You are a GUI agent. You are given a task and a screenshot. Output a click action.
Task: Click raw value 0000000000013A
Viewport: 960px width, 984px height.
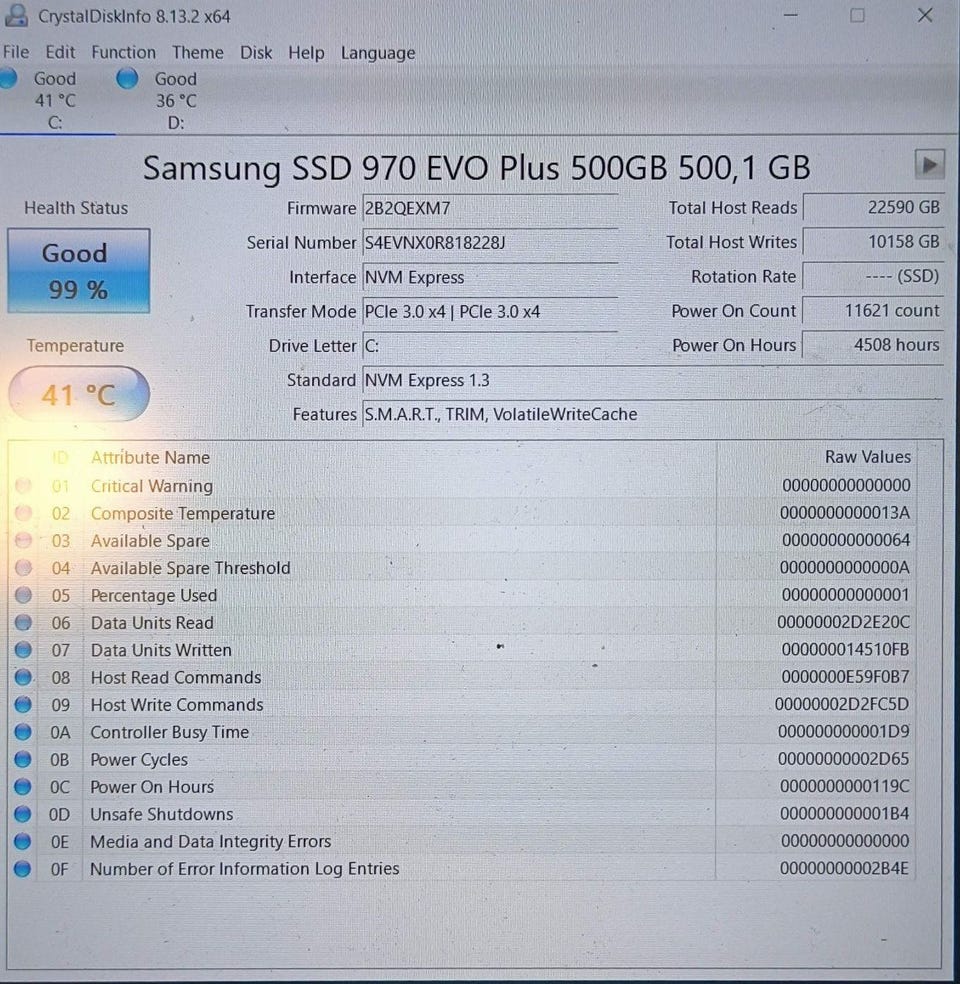click(x=845, y=513)
